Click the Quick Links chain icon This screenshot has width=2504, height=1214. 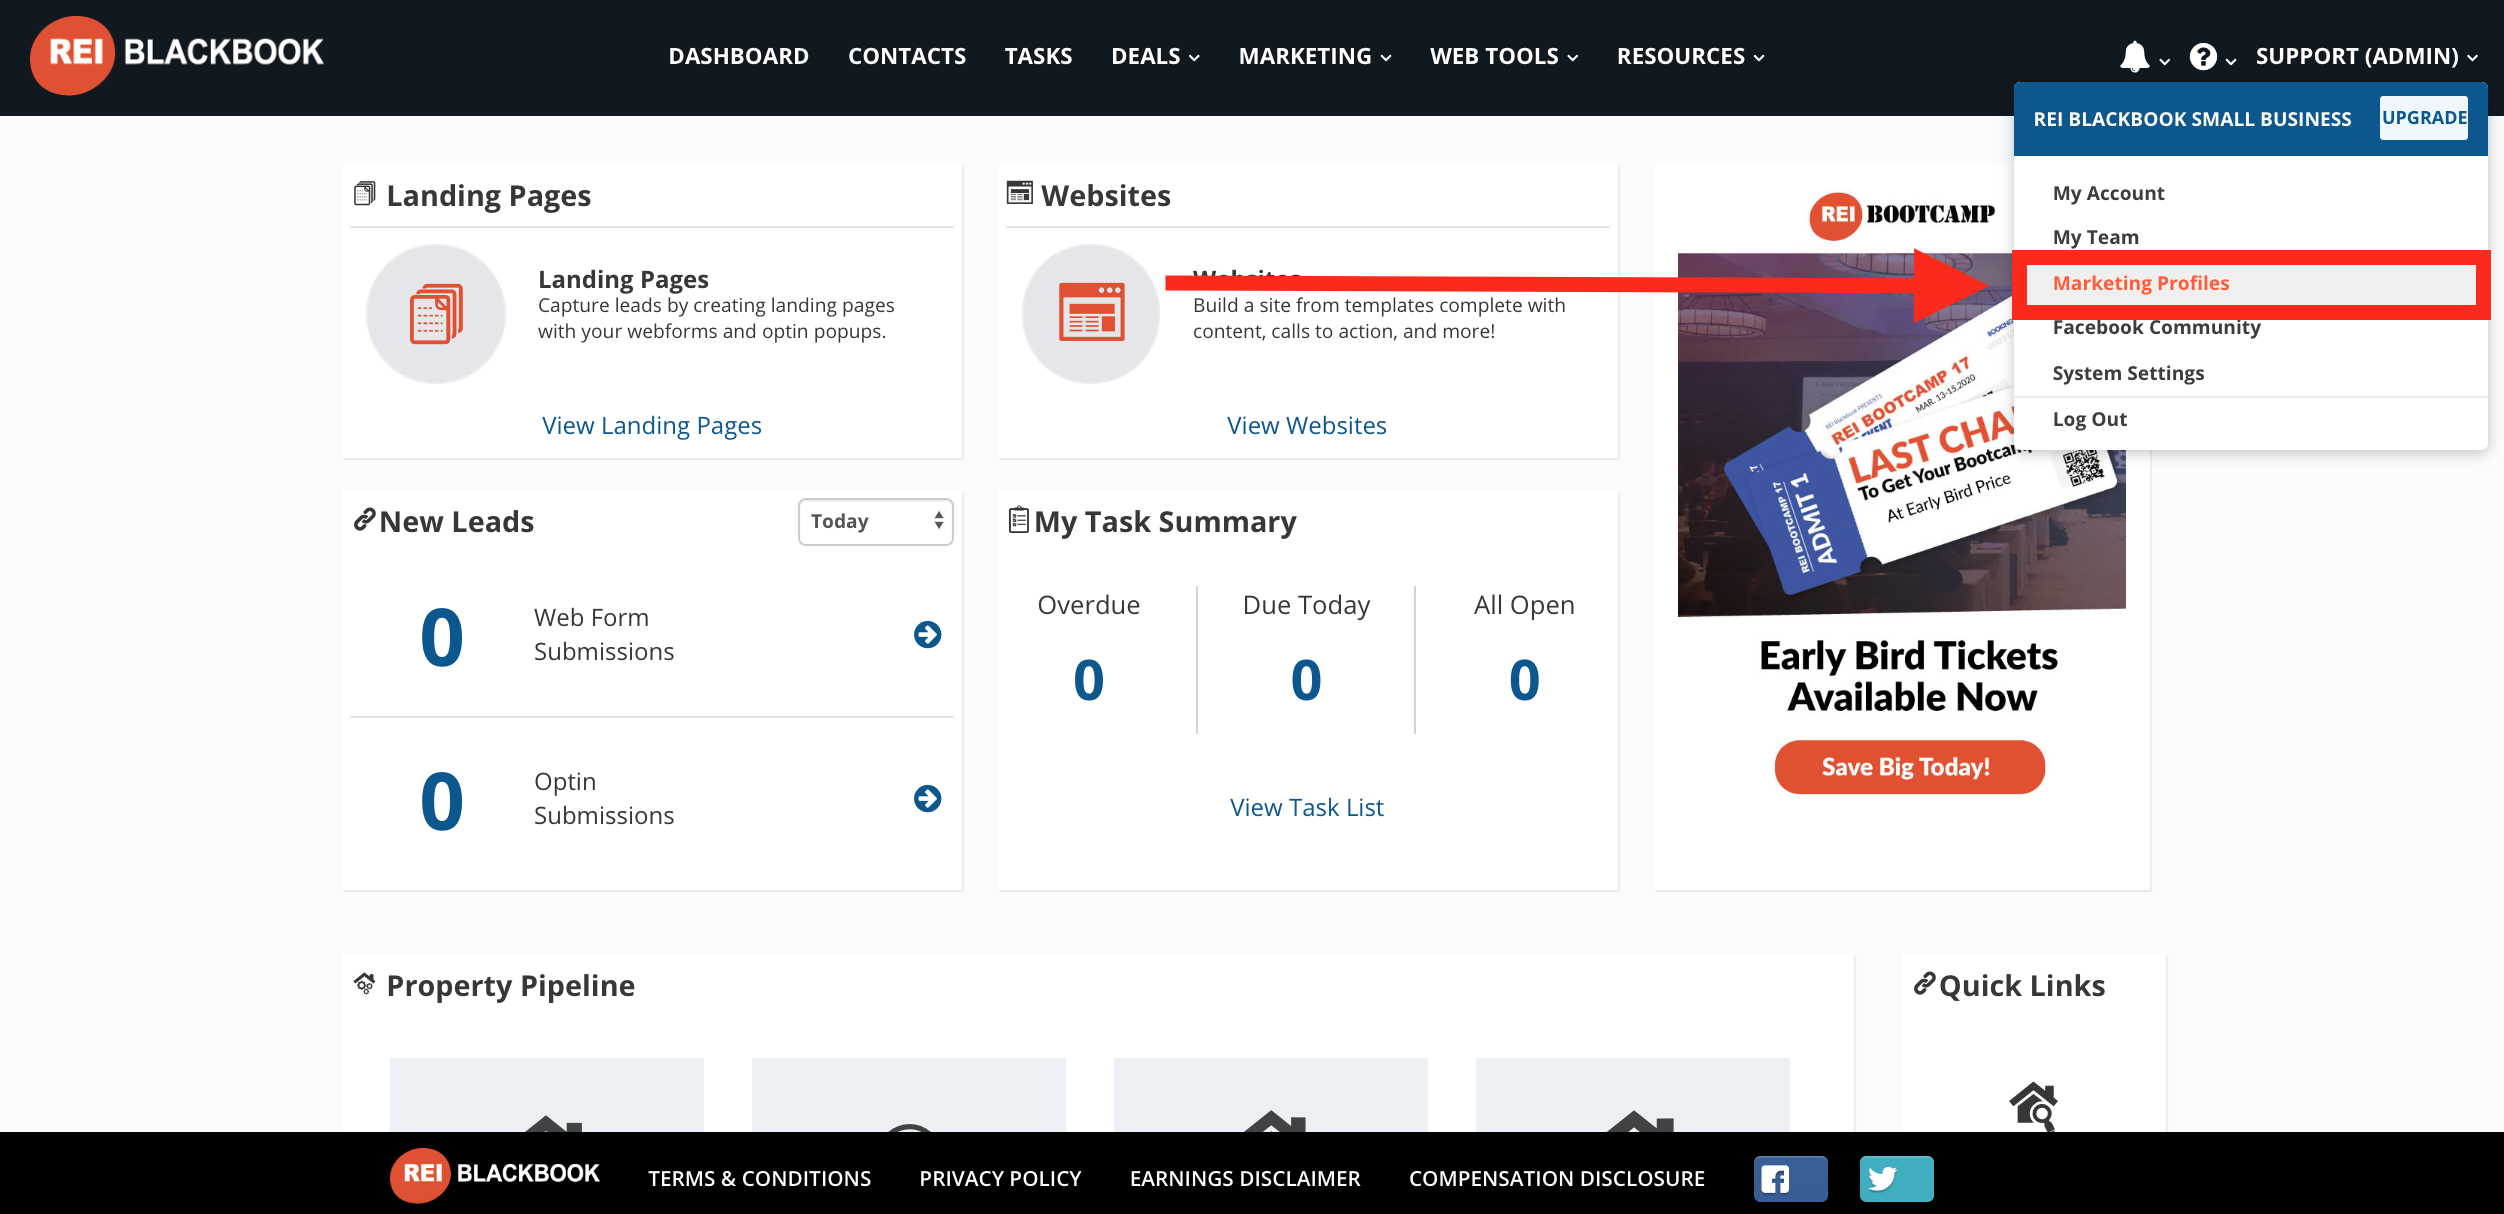(x=1925, y=984)
